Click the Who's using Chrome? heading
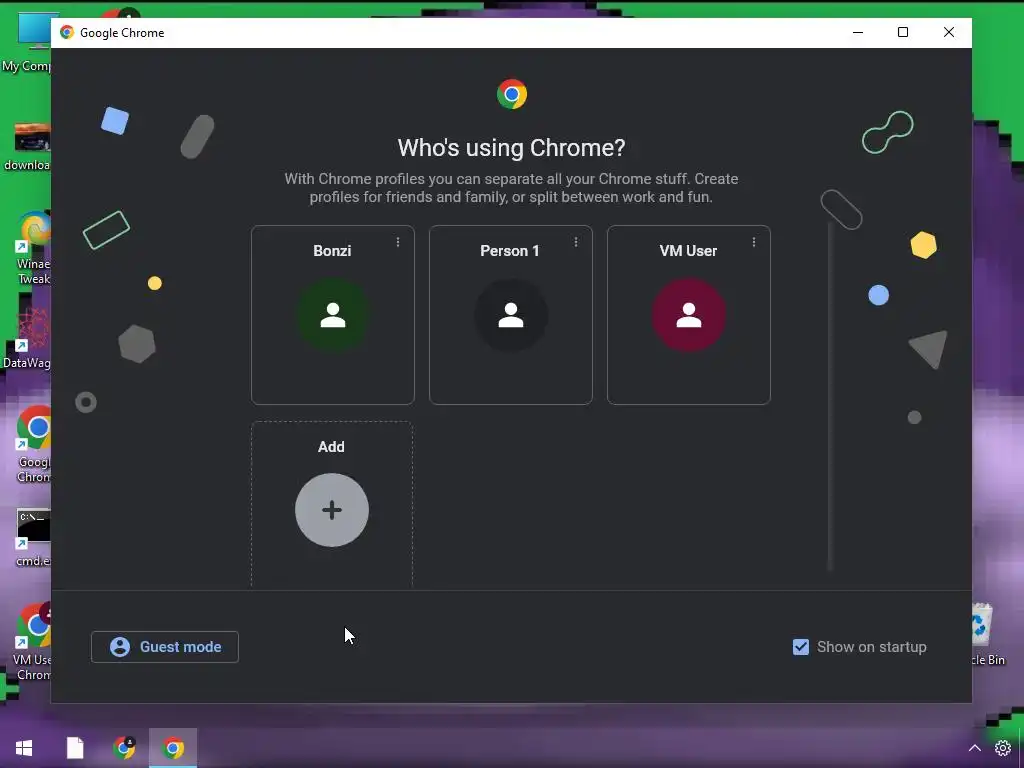Viewport: 1024px width, 768px height. [x=511, y=148]
